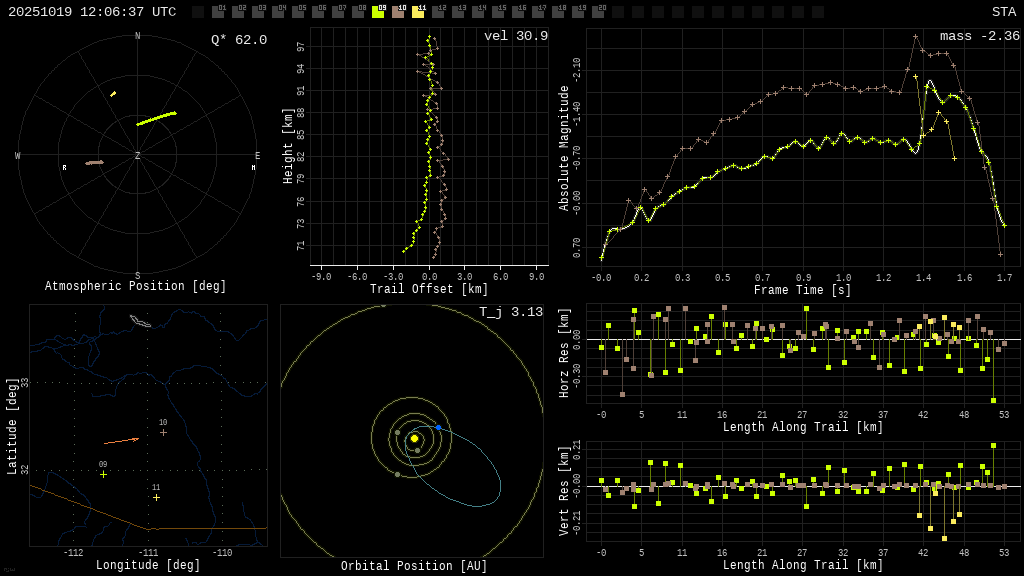Select the brown station 10 indicator box
Image resolution: width=1024 pixels, height=576 pixels.
398,12
